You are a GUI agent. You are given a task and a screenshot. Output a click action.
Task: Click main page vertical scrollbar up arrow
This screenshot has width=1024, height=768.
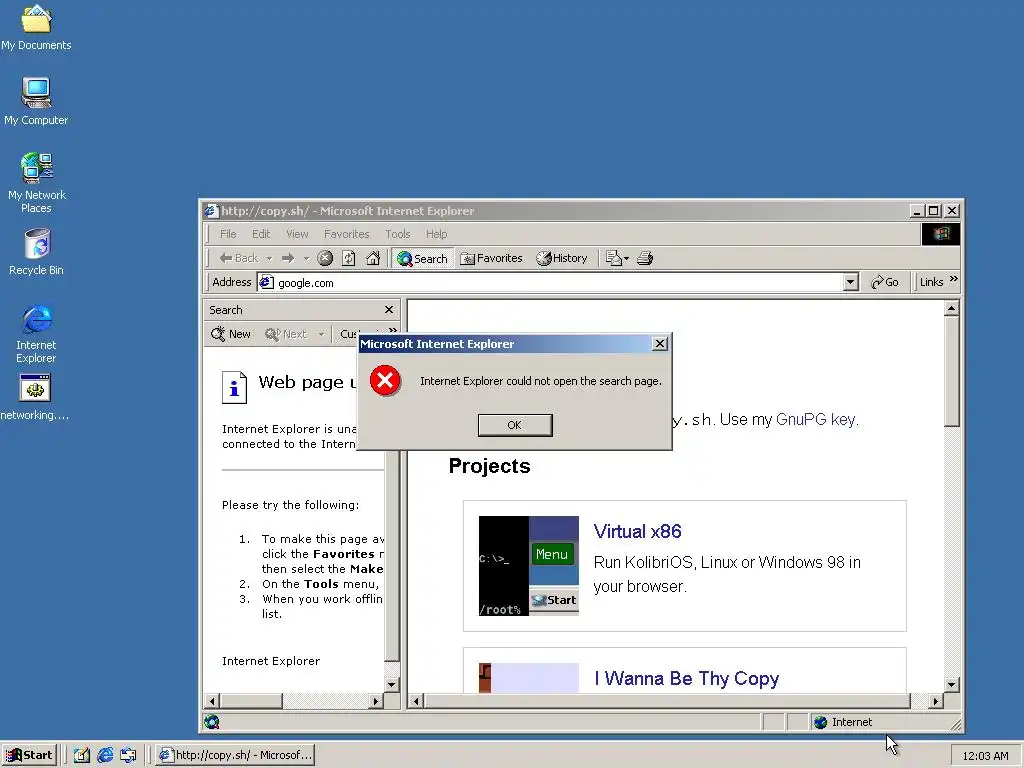click(x=952, y=308)
